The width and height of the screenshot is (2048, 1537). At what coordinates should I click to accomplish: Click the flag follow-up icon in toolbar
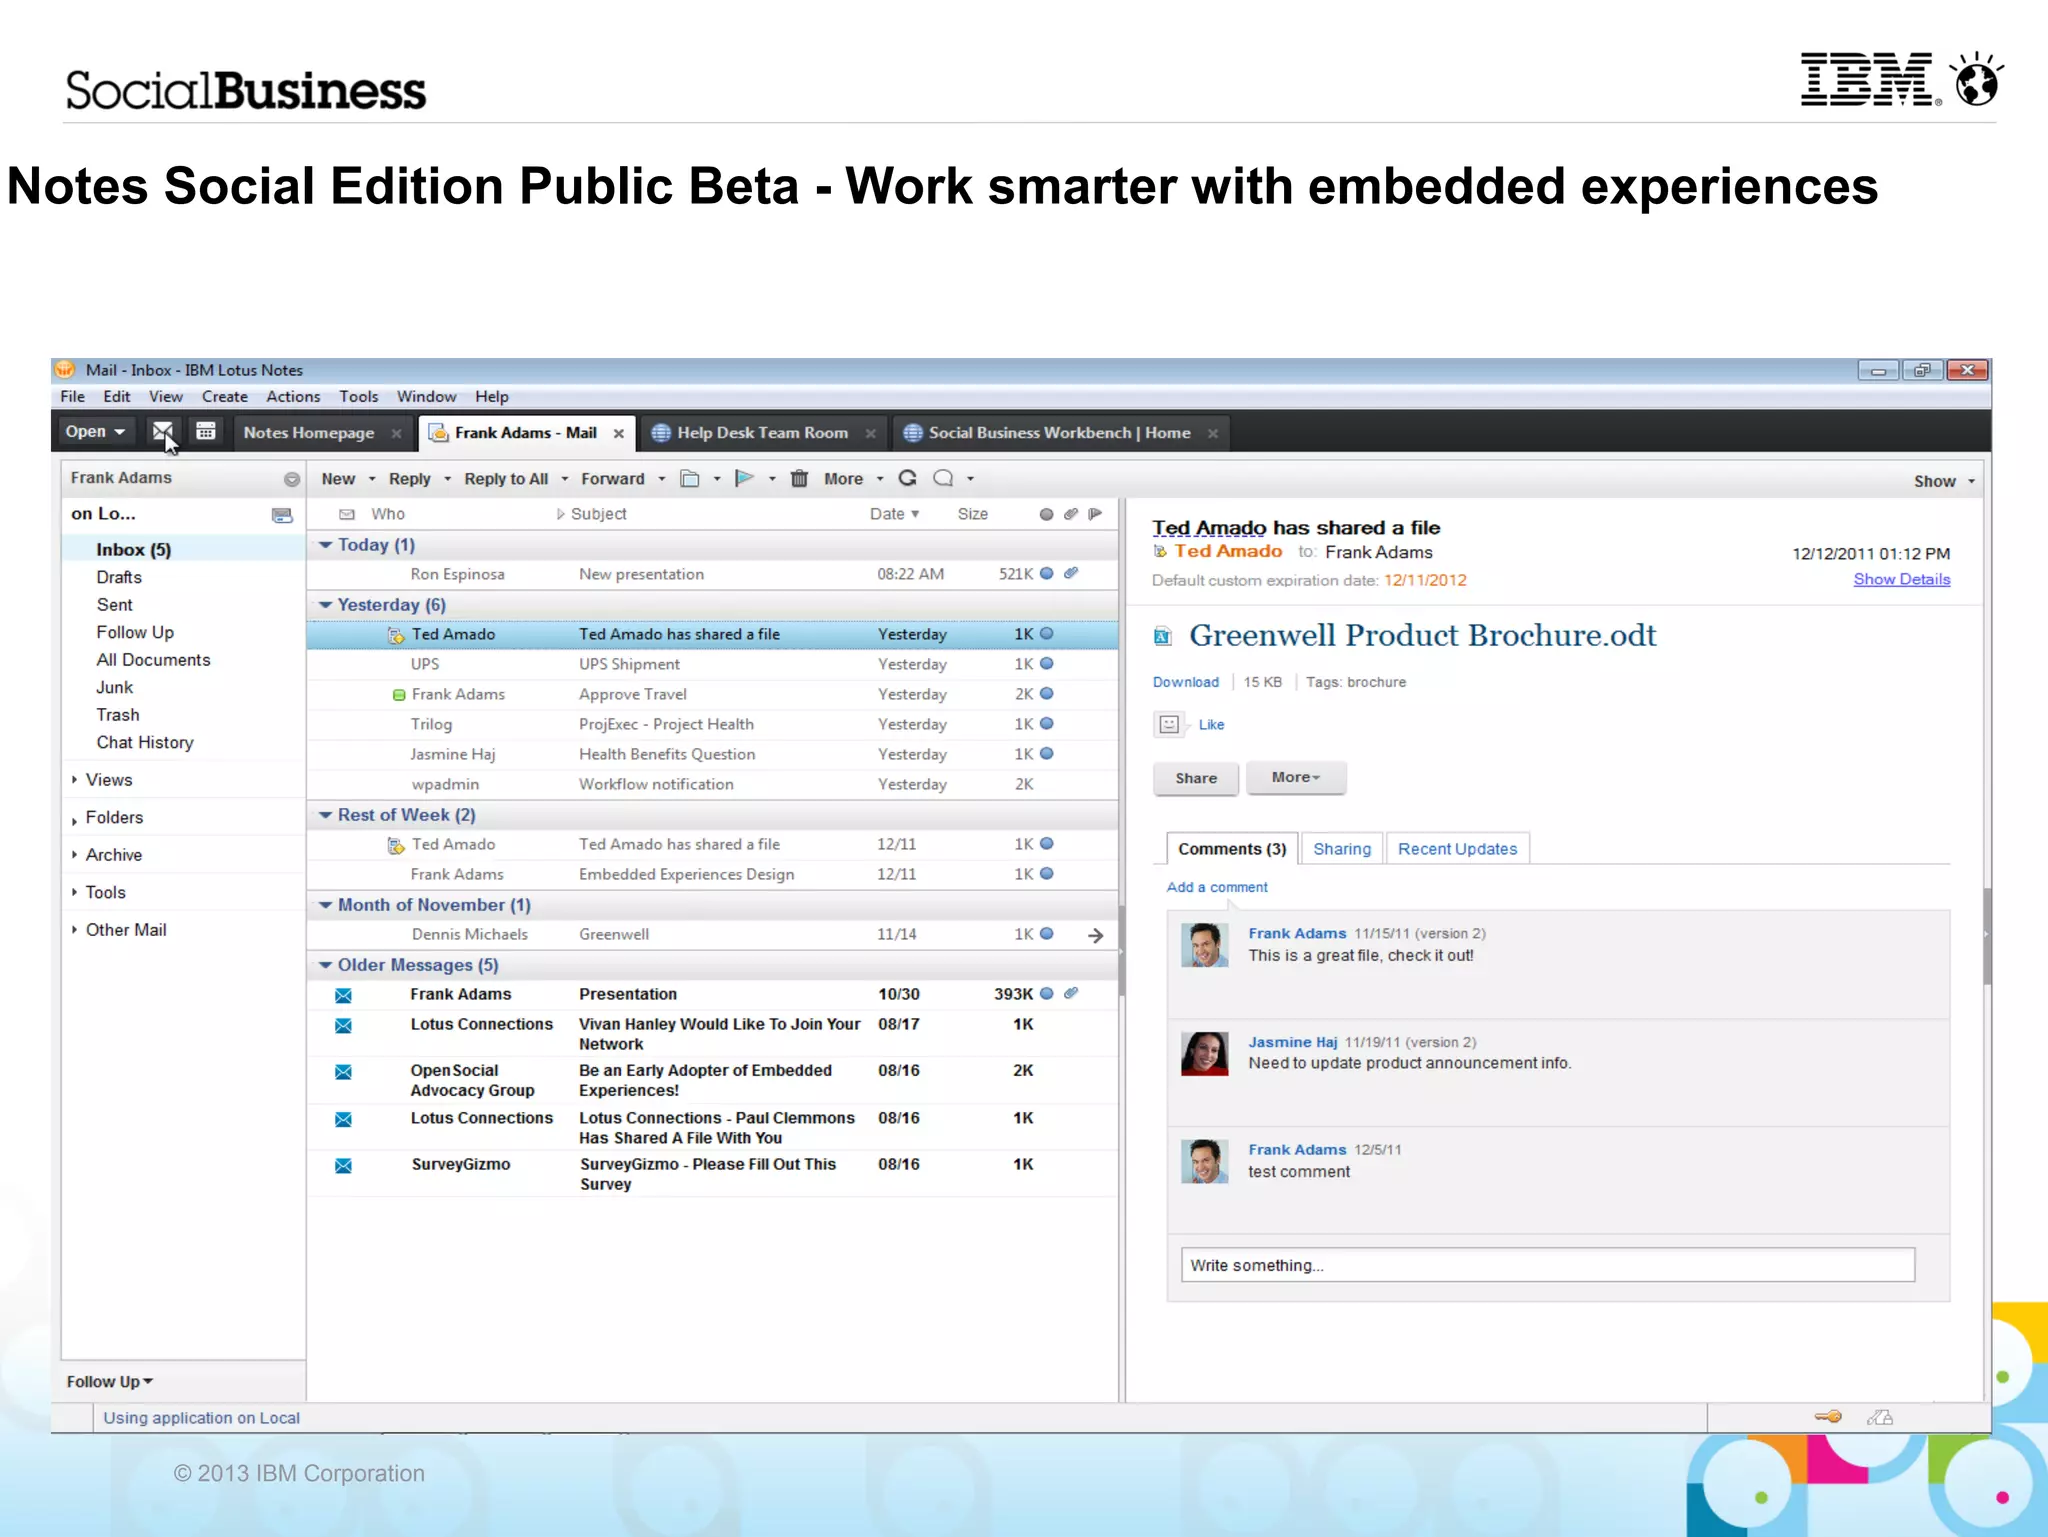pos(744,479)
